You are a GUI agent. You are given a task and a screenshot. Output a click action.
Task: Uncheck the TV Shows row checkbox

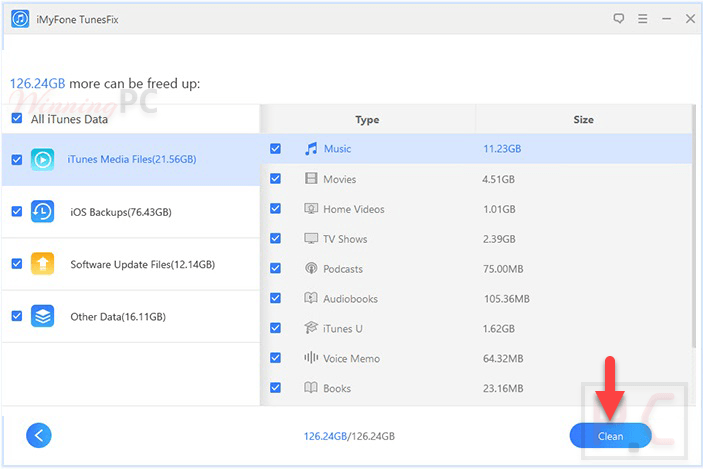pyautogui.click(x=276, y=238)
